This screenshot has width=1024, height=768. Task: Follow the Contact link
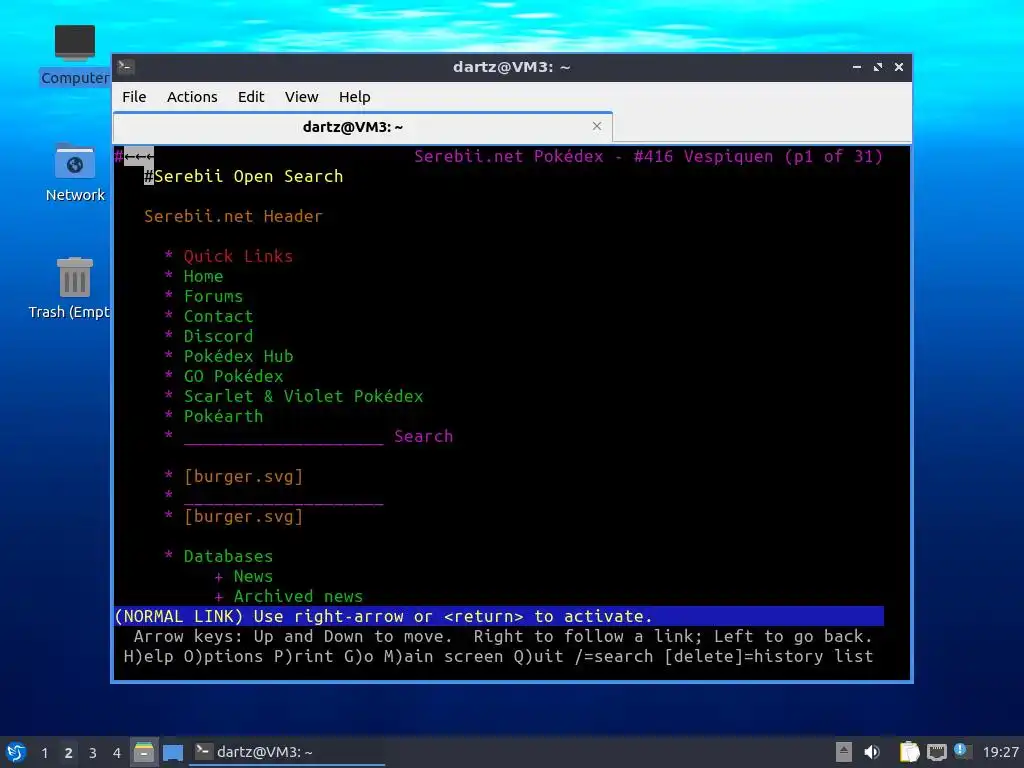218,316
